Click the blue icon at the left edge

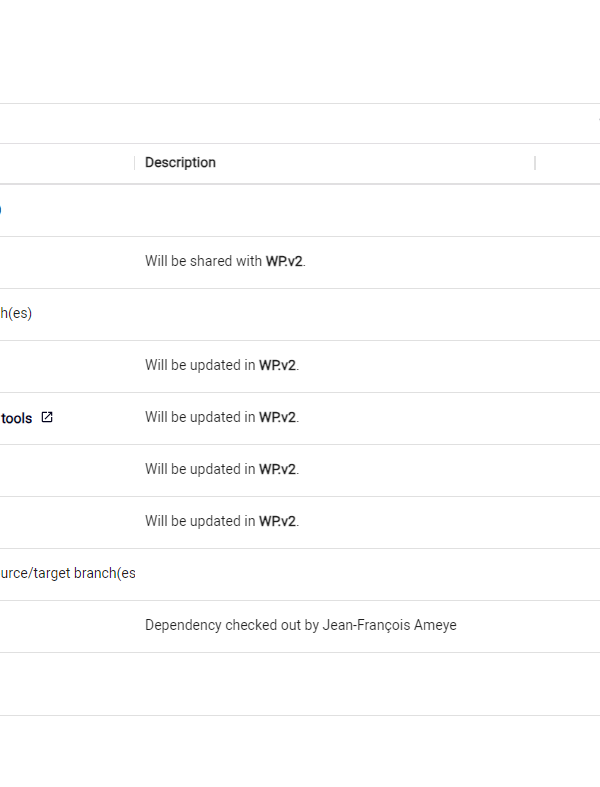[1, 209]
